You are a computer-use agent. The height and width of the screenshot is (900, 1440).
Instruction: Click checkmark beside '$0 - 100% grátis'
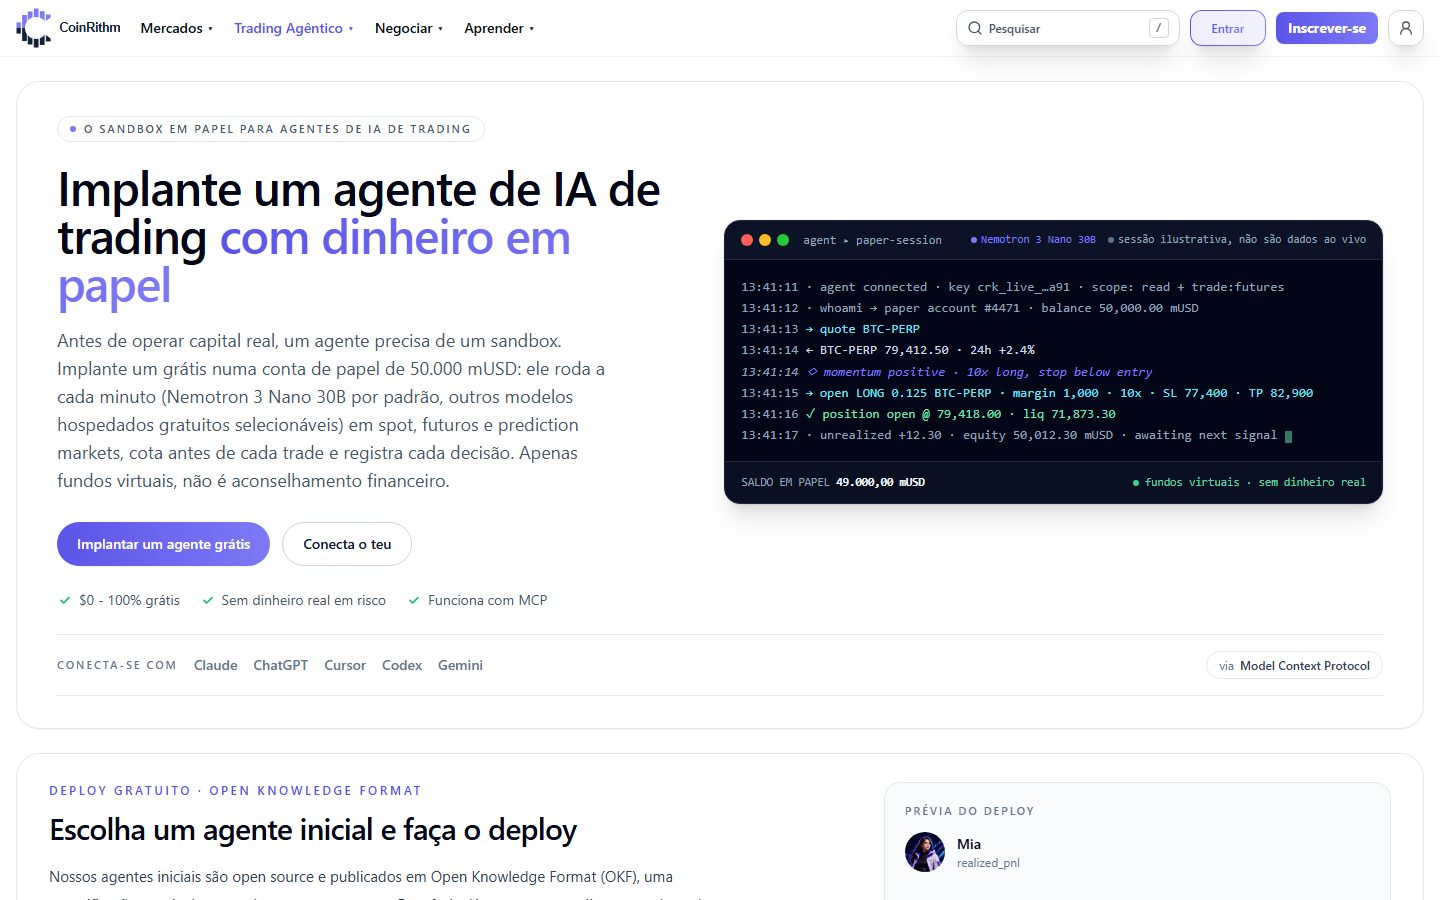pyautogui.click(x=65, y=600)
